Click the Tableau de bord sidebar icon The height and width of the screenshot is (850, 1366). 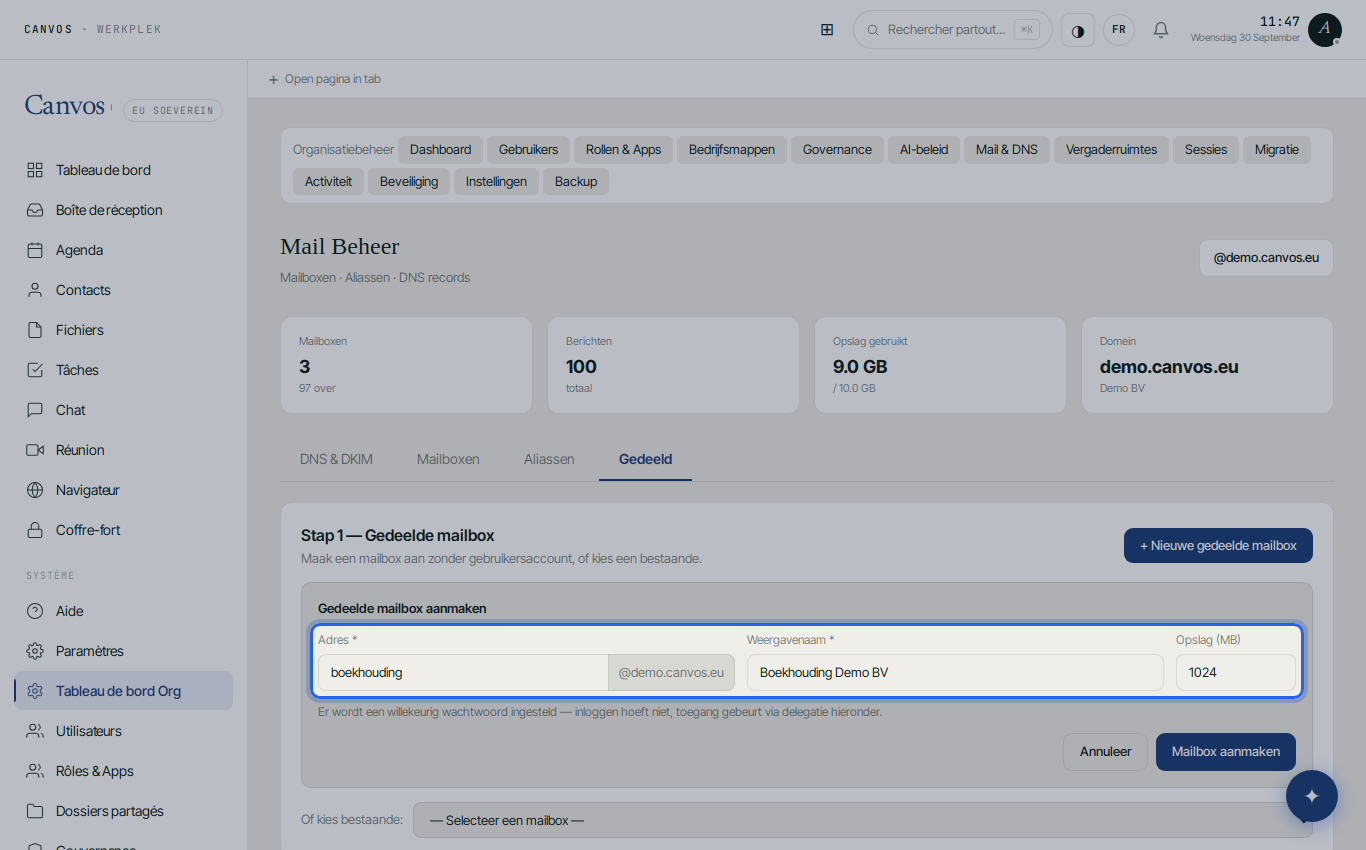coord(35,170)
